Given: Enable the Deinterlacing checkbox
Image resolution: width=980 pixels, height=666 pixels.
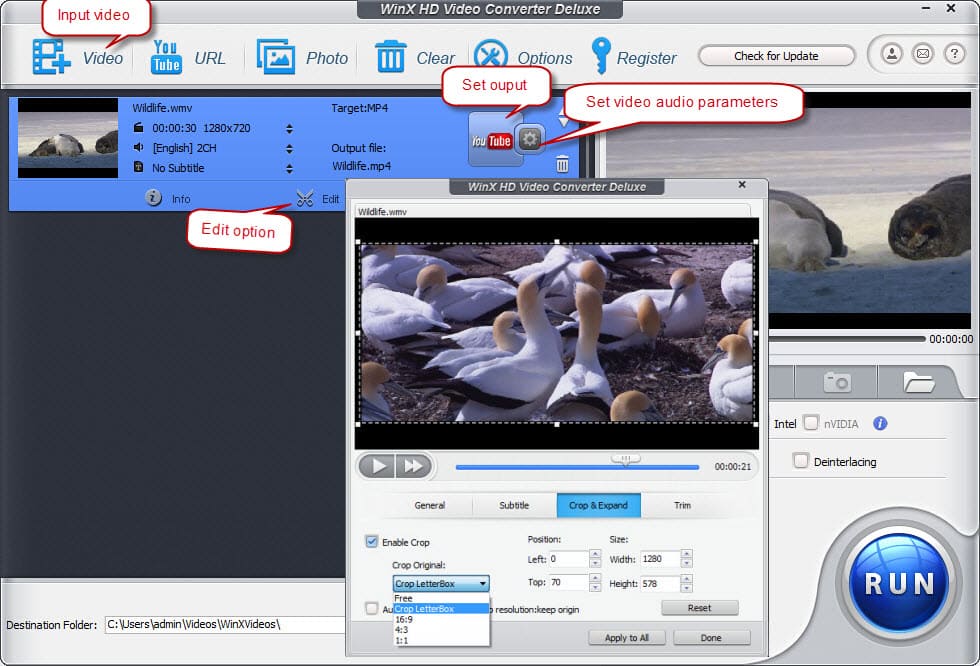Looking at the screenshot, I should (801, 461).
